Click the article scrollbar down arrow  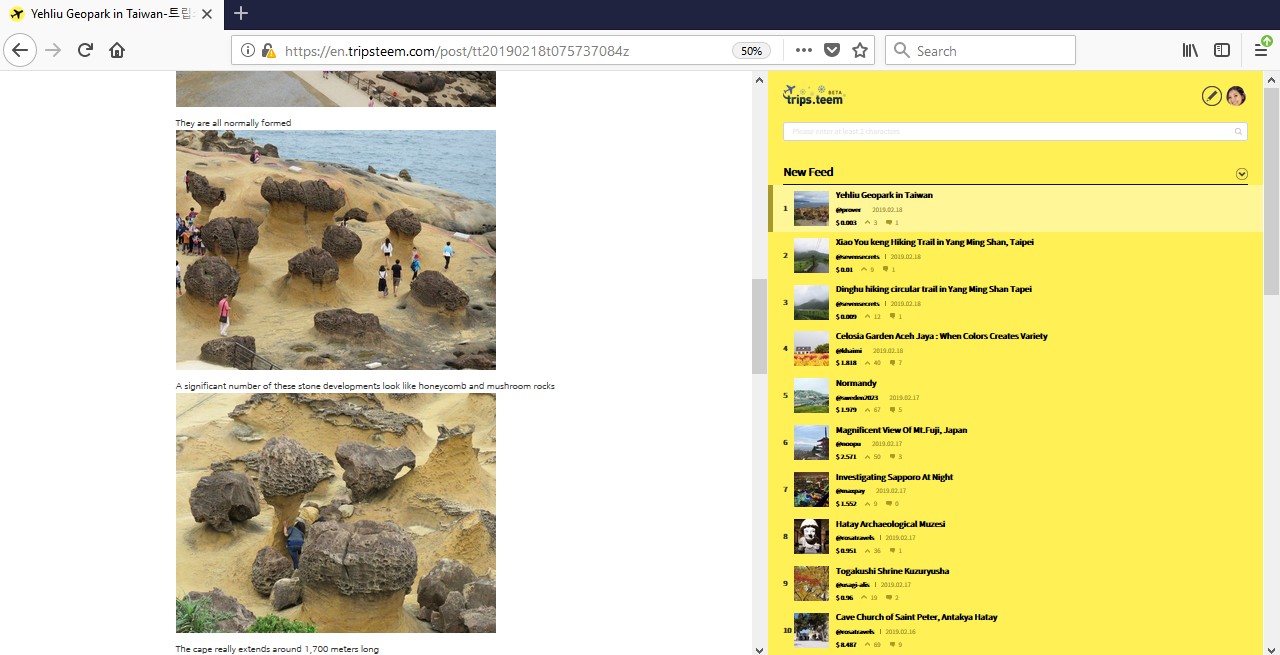click(x=759, y=648)
